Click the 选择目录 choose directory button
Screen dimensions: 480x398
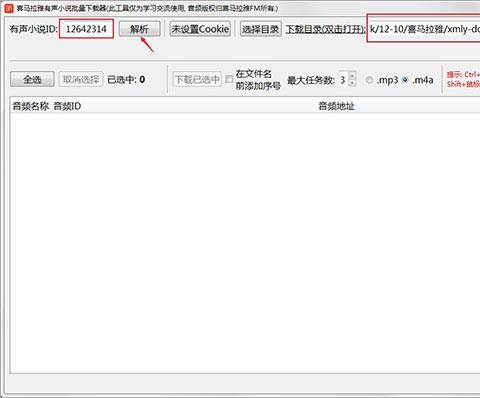261,29
